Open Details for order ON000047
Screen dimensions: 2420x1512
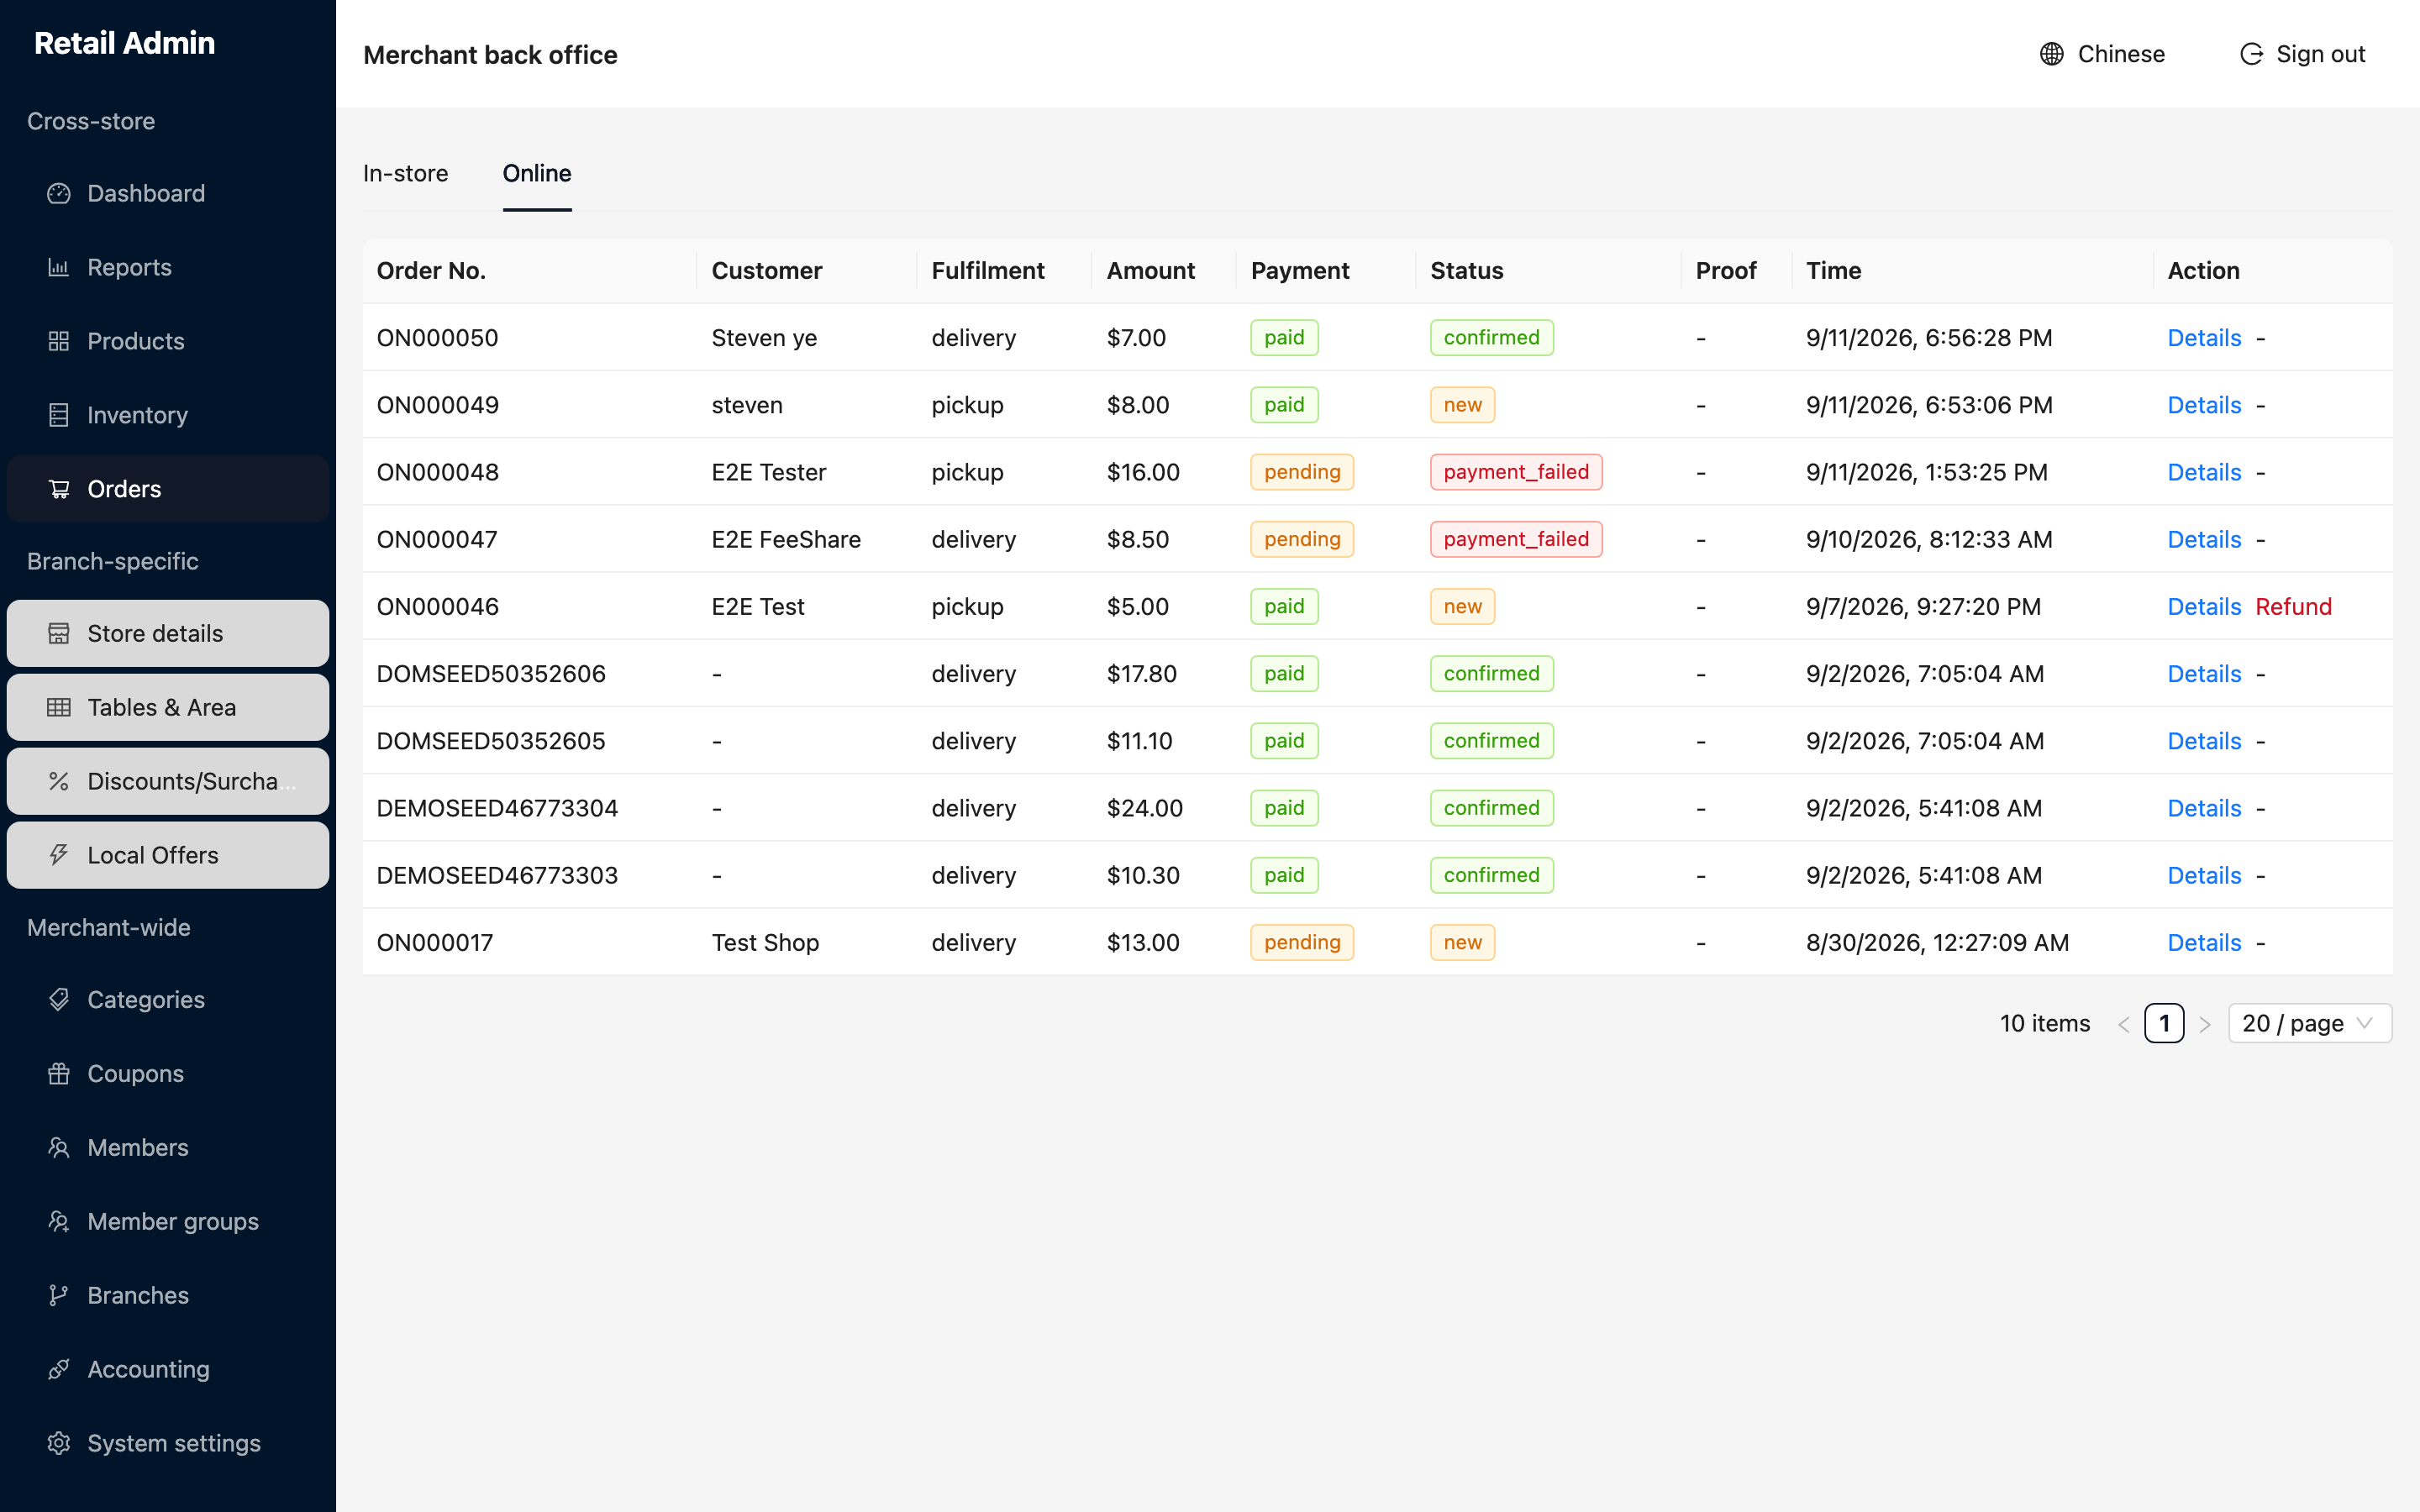click(x=2204, y=539)
